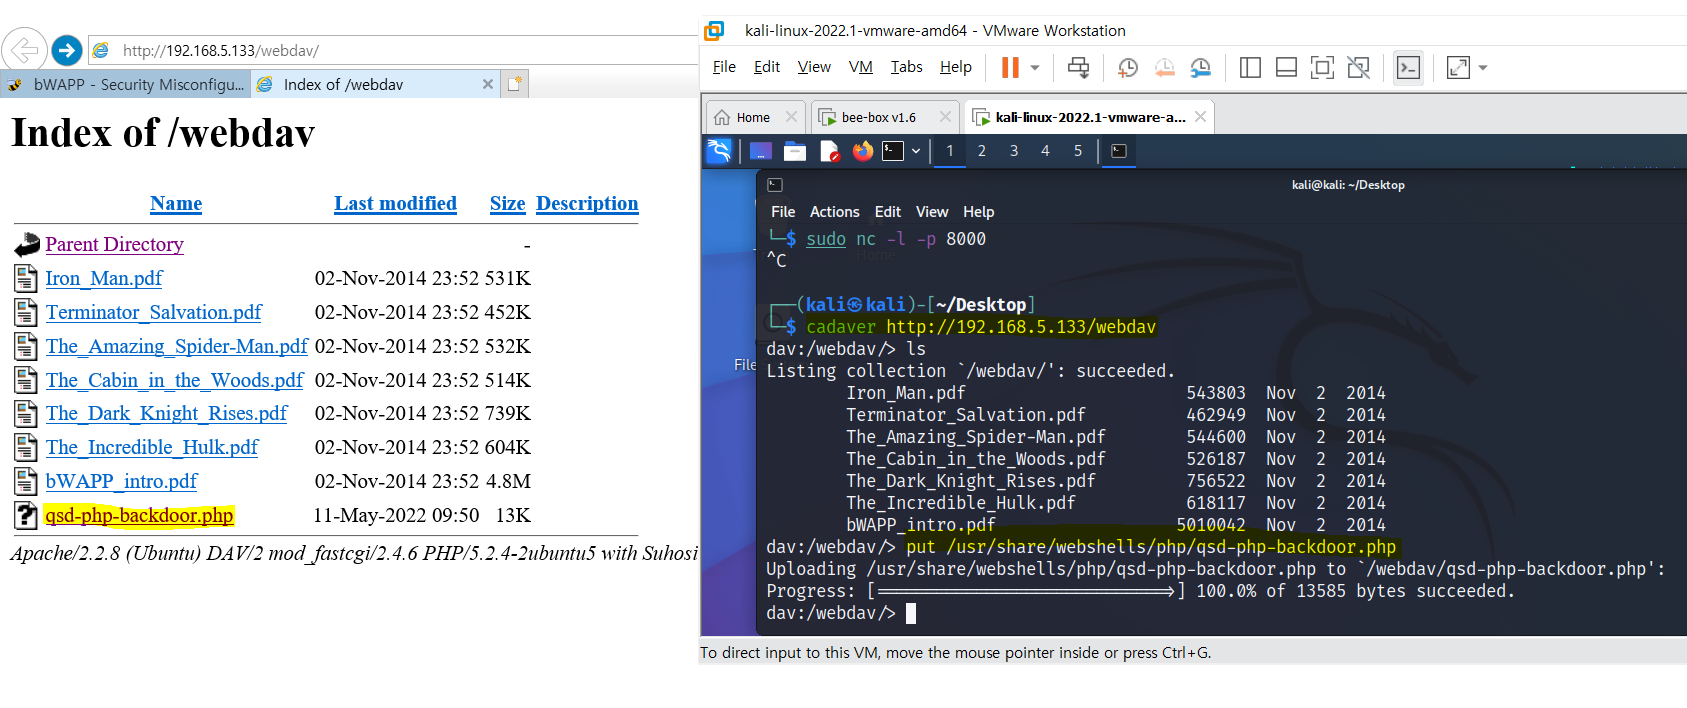The image size is (1687, 708).
Task: Sort directory listing by Name header
Action: pos(176,203)
